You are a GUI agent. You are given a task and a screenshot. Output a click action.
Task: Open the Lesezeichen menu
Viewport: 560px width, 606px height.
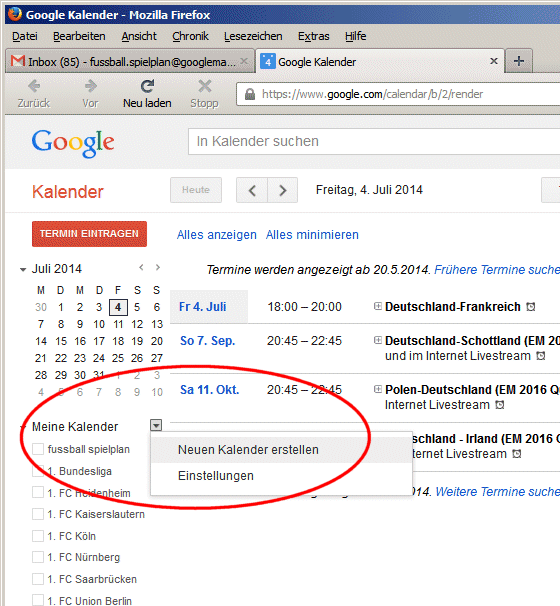(x=253, y=36)
